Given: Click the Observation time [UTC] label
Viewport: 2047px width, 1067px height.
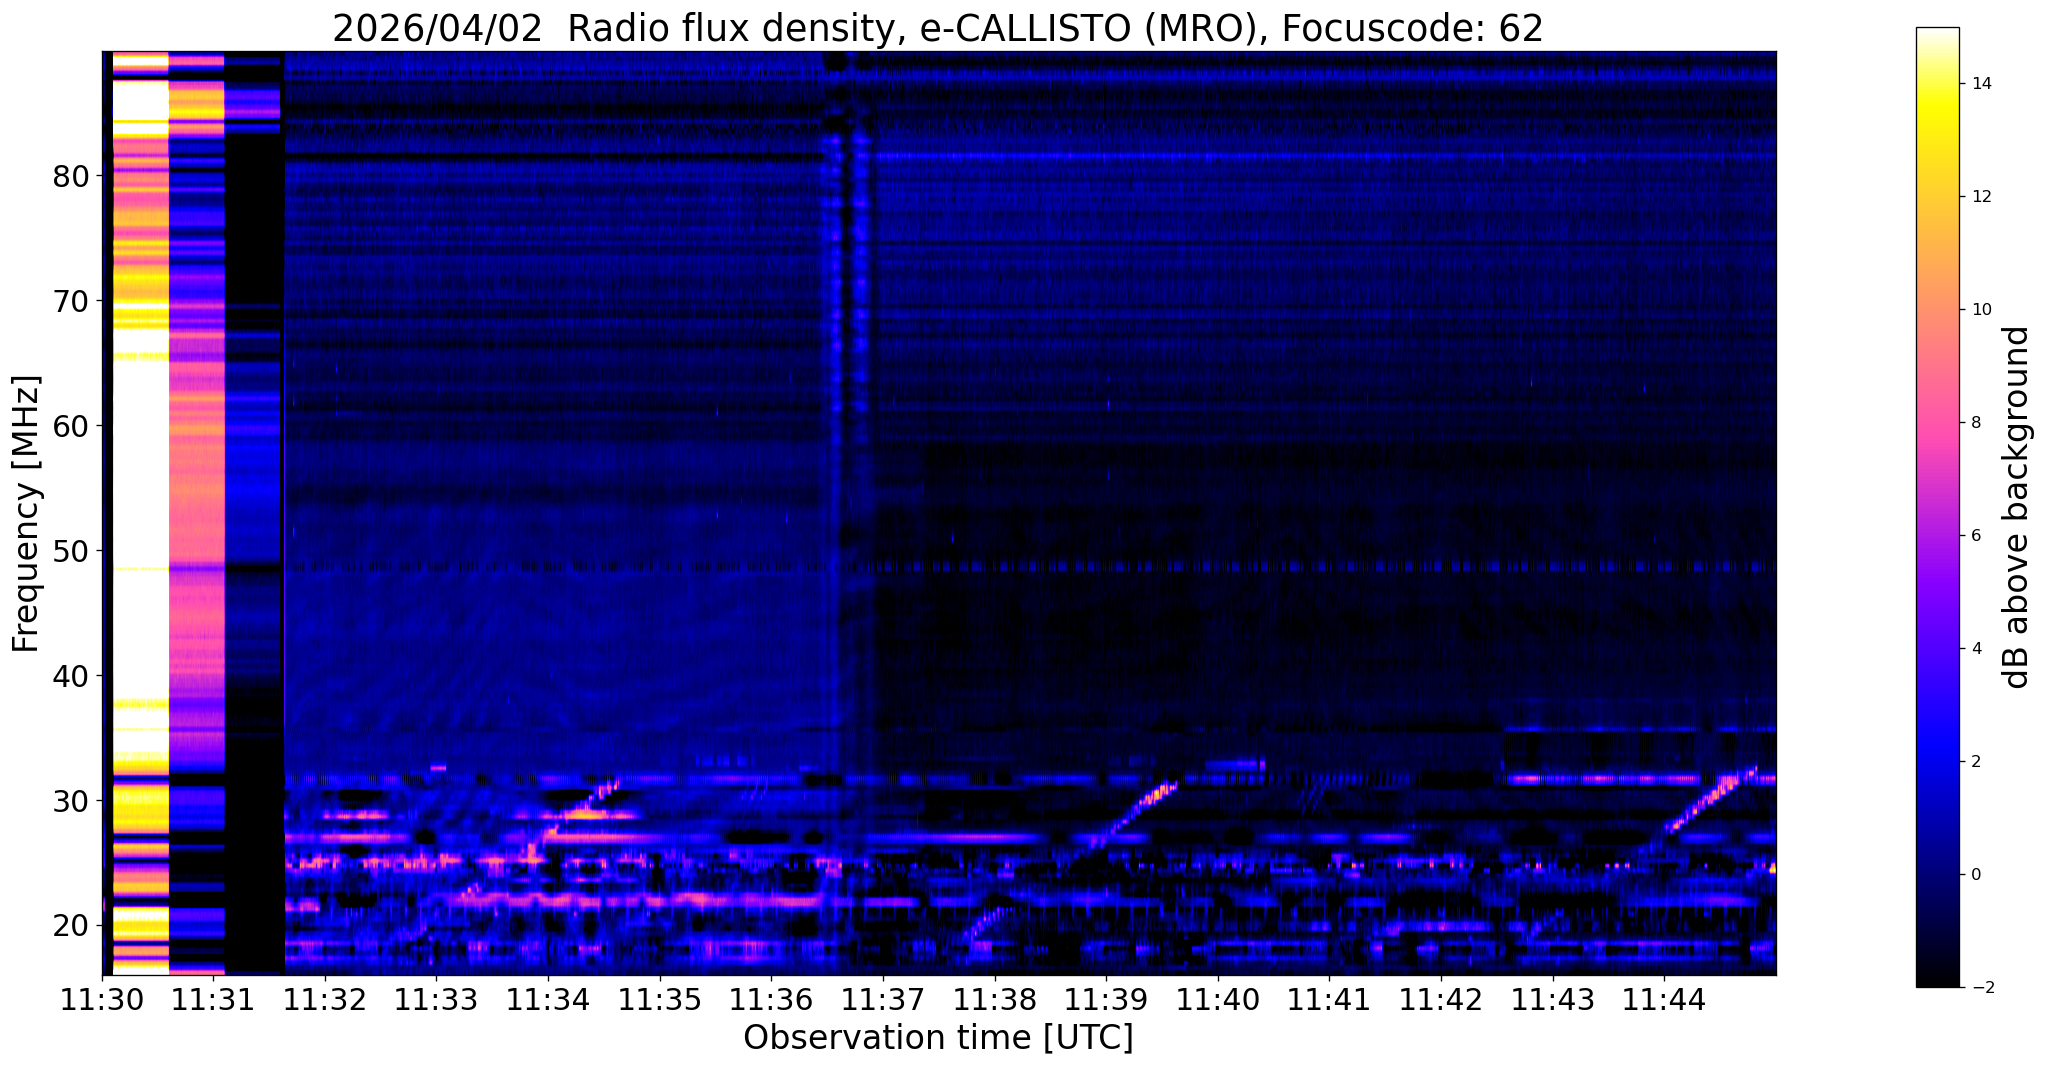Looking at the screenshot, I should point(938,1038).
